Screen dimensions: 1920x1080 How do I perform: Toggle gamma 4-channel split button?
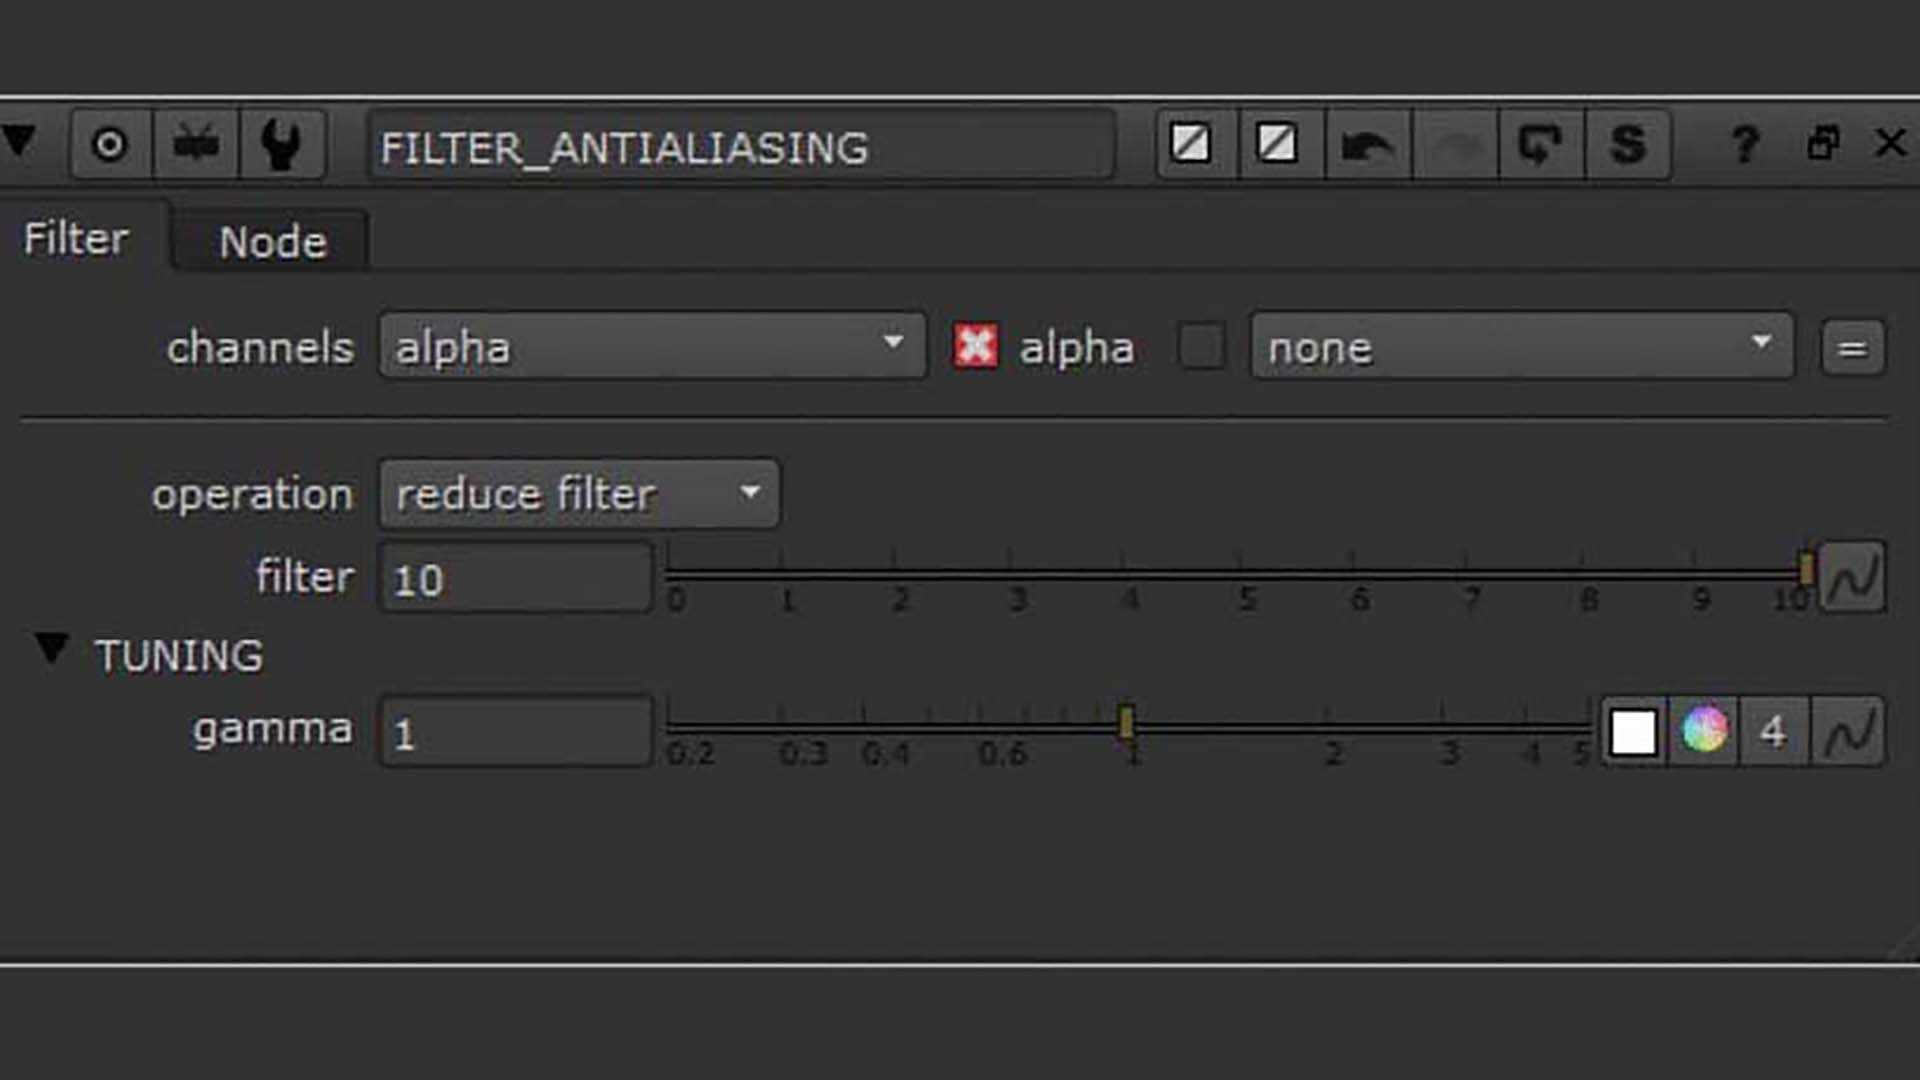click(1773, 731)
